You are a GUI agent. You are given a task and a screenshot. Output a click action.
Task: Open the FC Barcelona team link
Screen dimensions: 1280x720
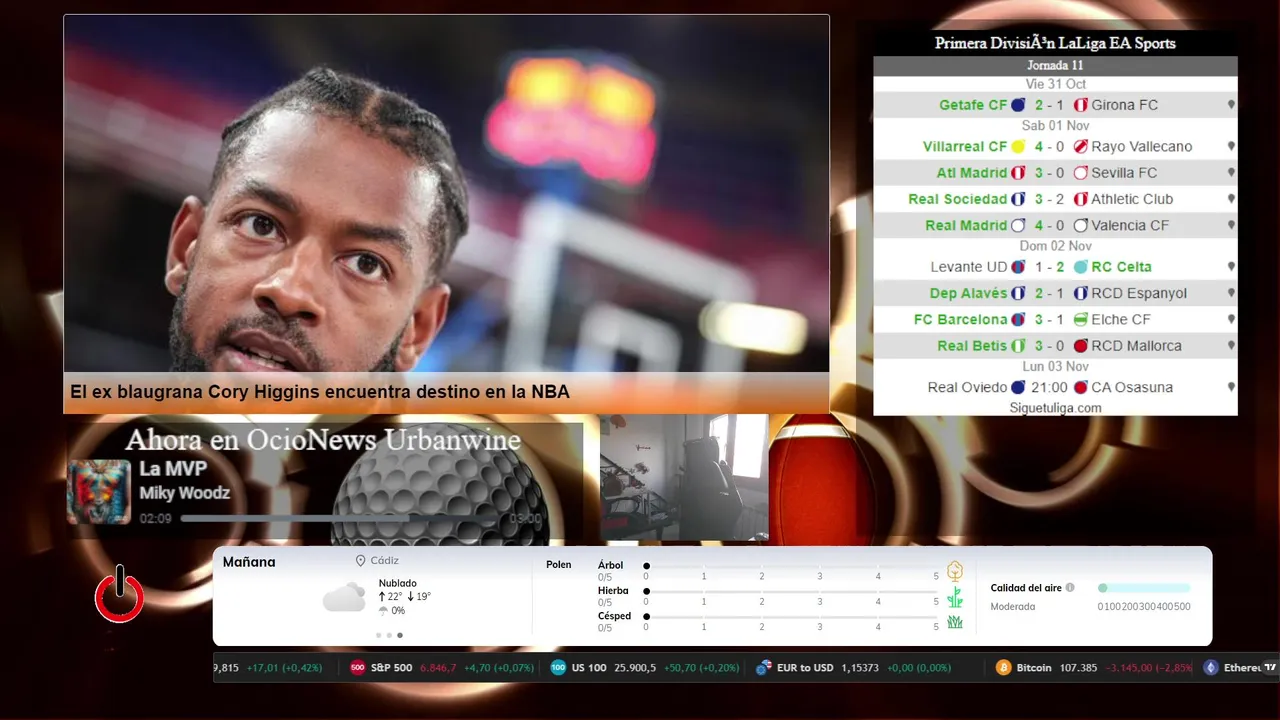960,320
